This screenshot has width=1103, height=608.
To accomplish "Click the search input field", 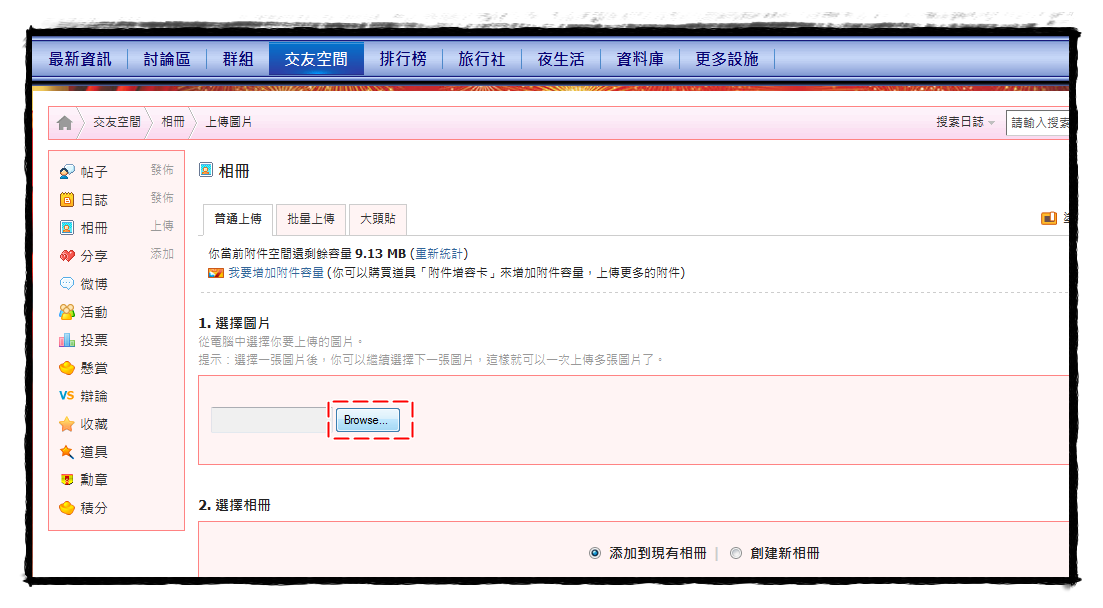I will coord(1038,122).
